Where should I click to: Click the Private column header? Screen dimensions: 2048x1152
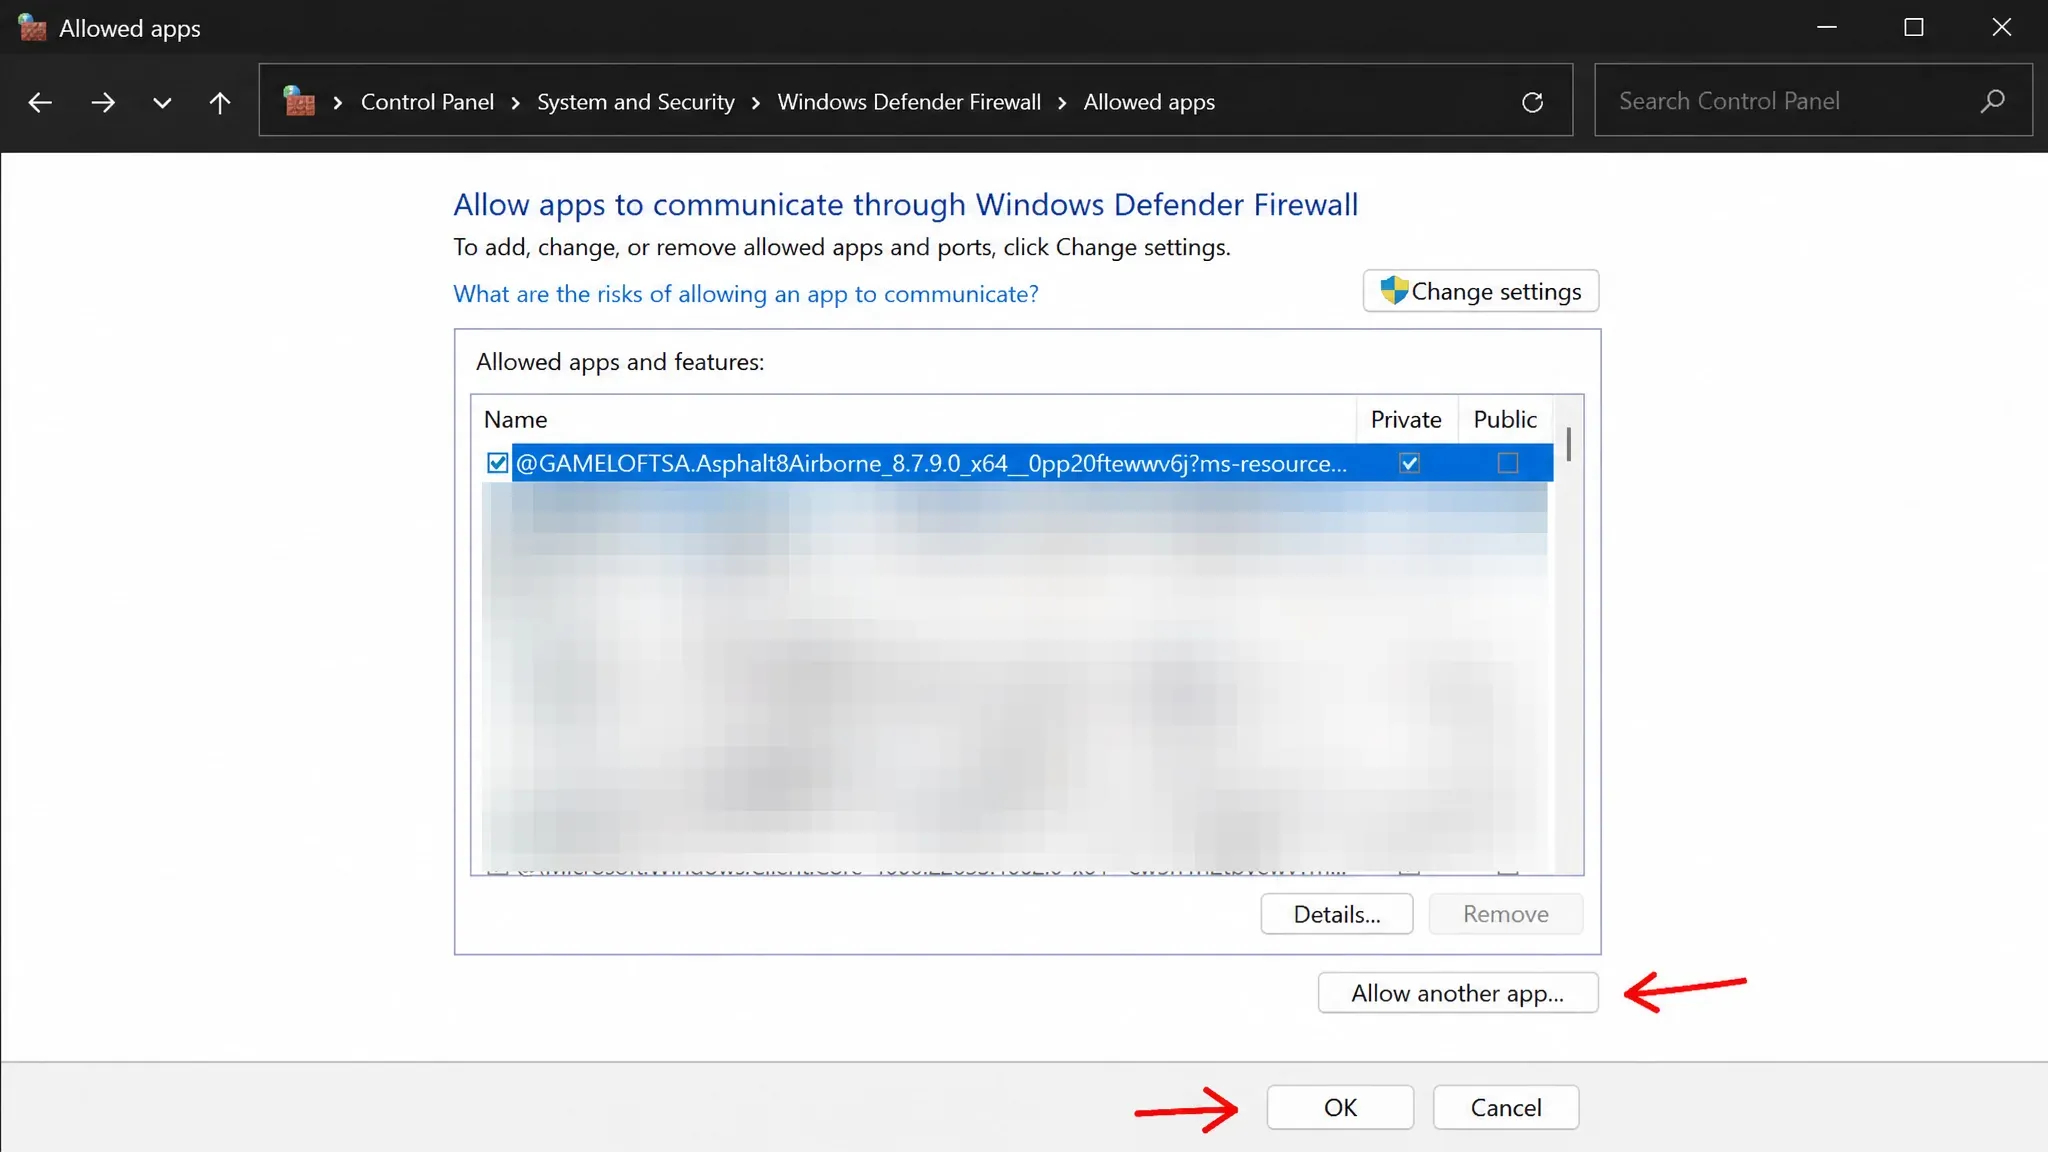tap(1407, 419)
